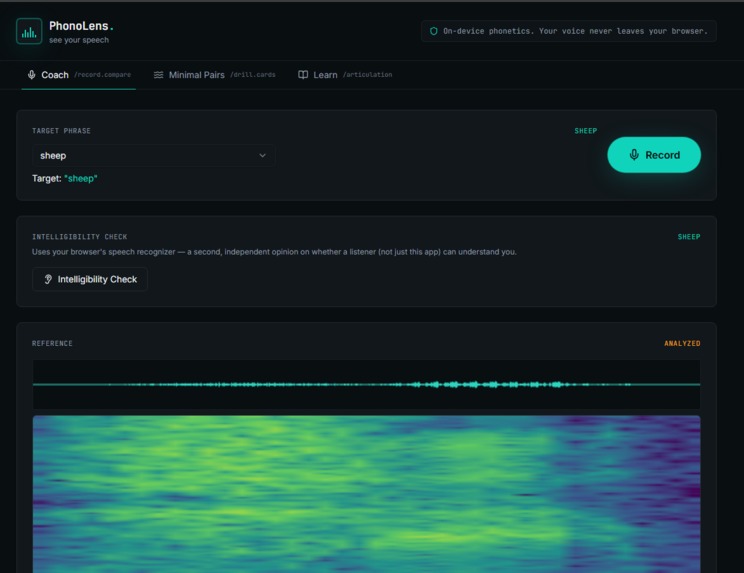744x573 pixels.
Task: Click the REFERENCE heading
Action: (x=52, y=343)
